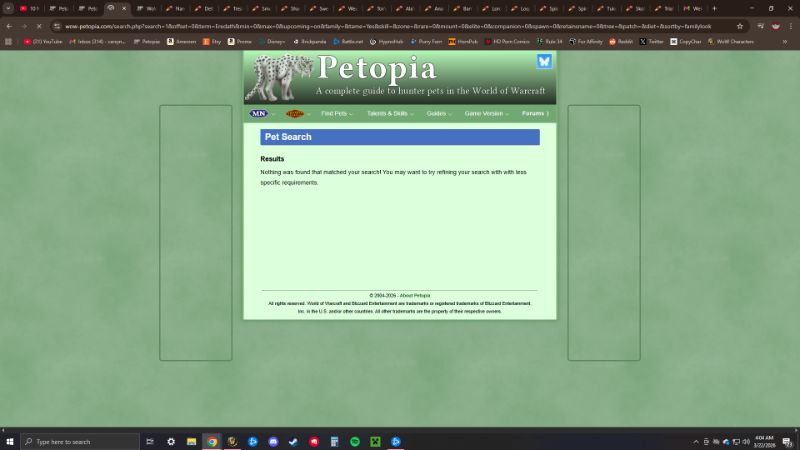The height and width of the screenshot is (450, 800).
Task: Open the Chrome three-dot menu
Action: (x=790, y=26)
